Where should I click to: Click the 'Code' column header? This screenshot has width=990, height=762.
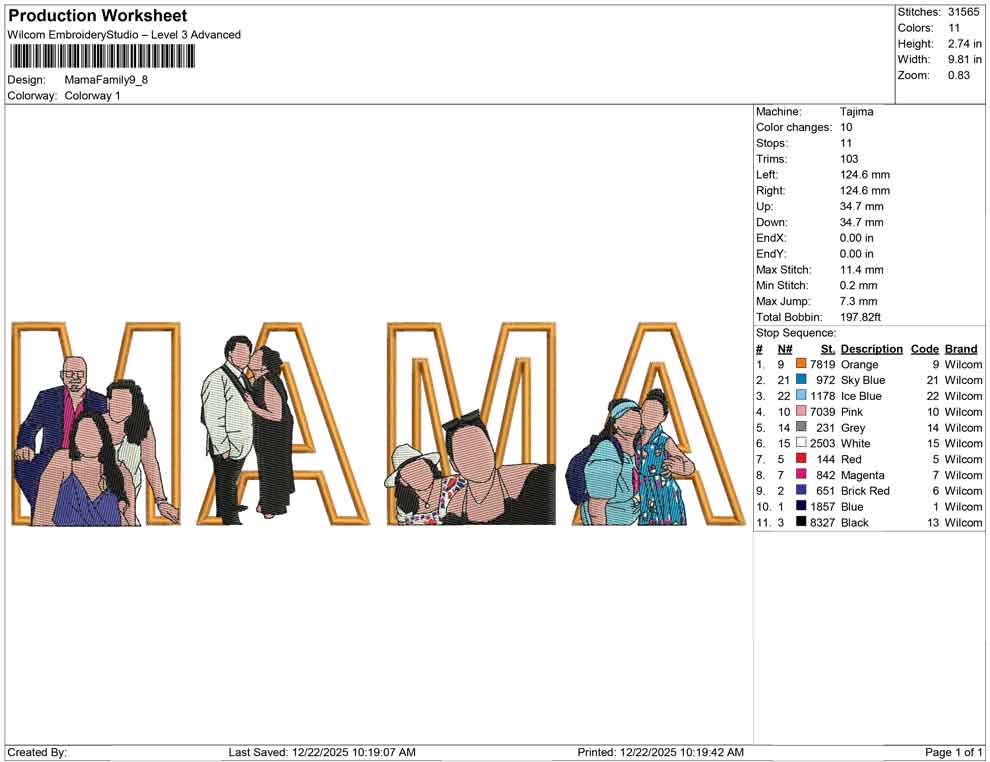925,348
